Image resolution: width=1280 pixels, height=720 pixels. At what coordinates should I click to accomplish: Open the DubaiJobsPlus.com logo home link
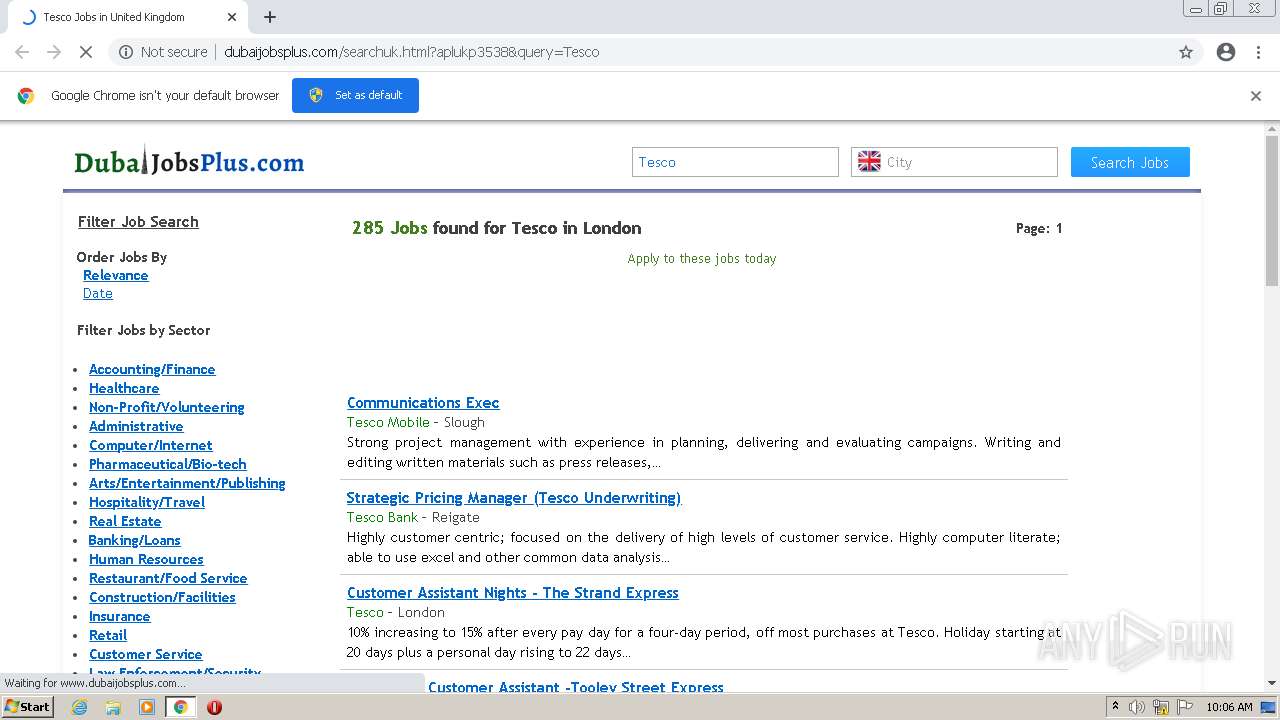189,162
